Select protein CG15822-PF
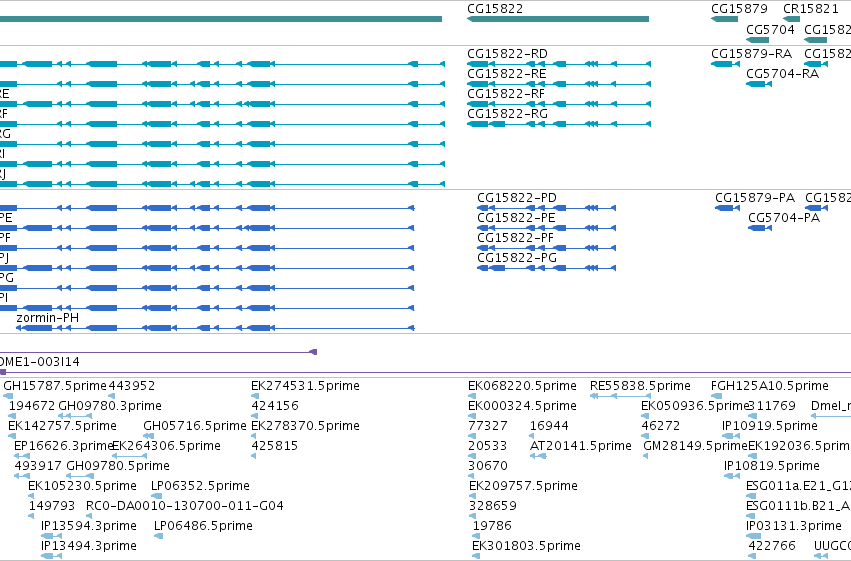Screen dimensions: 851x561 (547, 248)
